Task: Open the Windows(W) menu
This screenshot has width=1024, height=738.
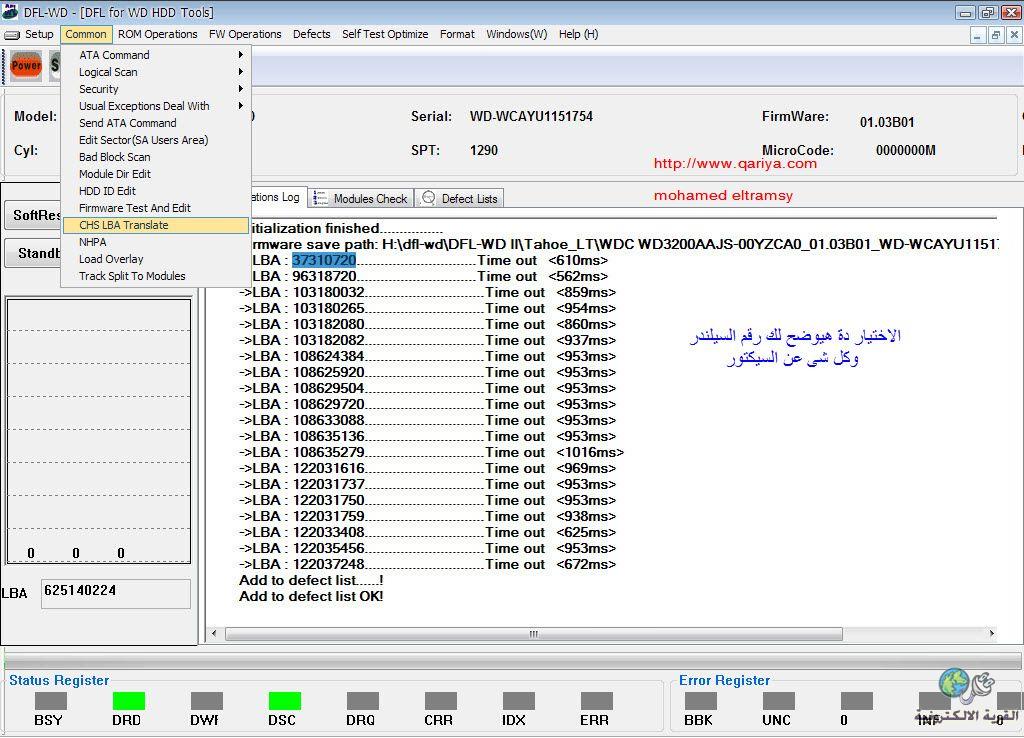Action: 517,34
